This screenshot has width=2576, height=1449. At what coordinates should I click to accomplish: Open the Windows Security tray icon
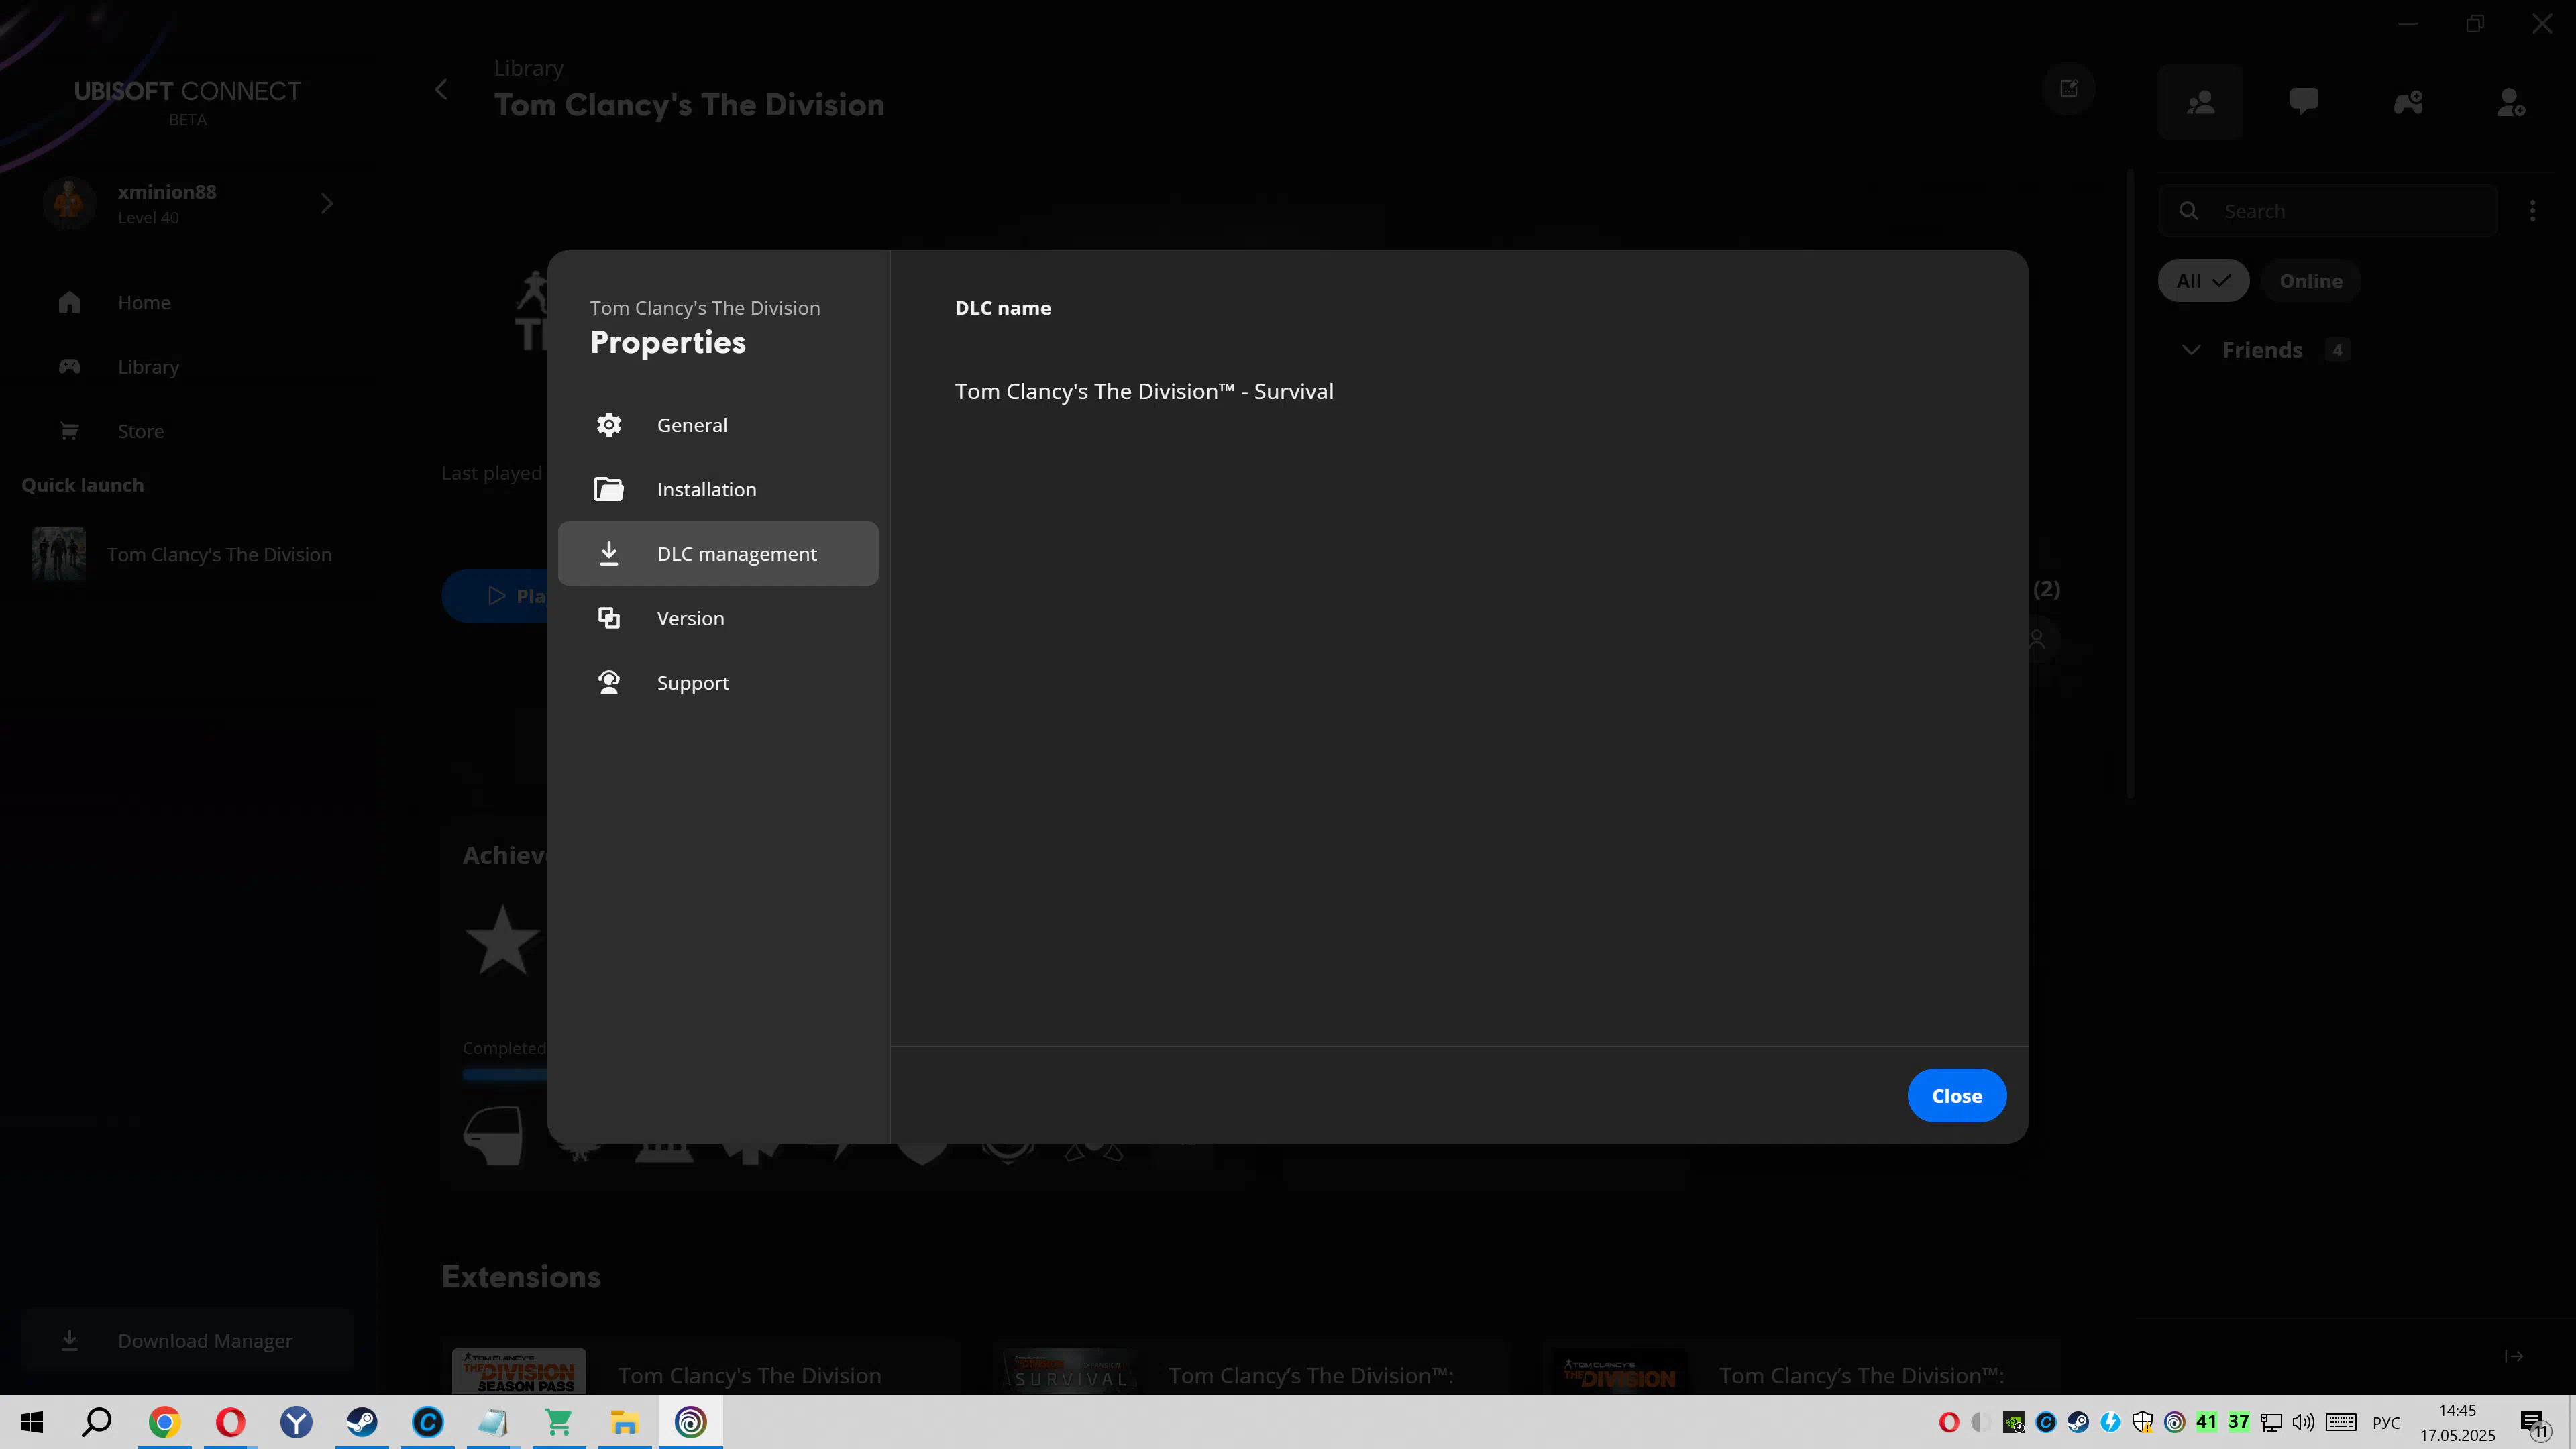[2142, 1422]
